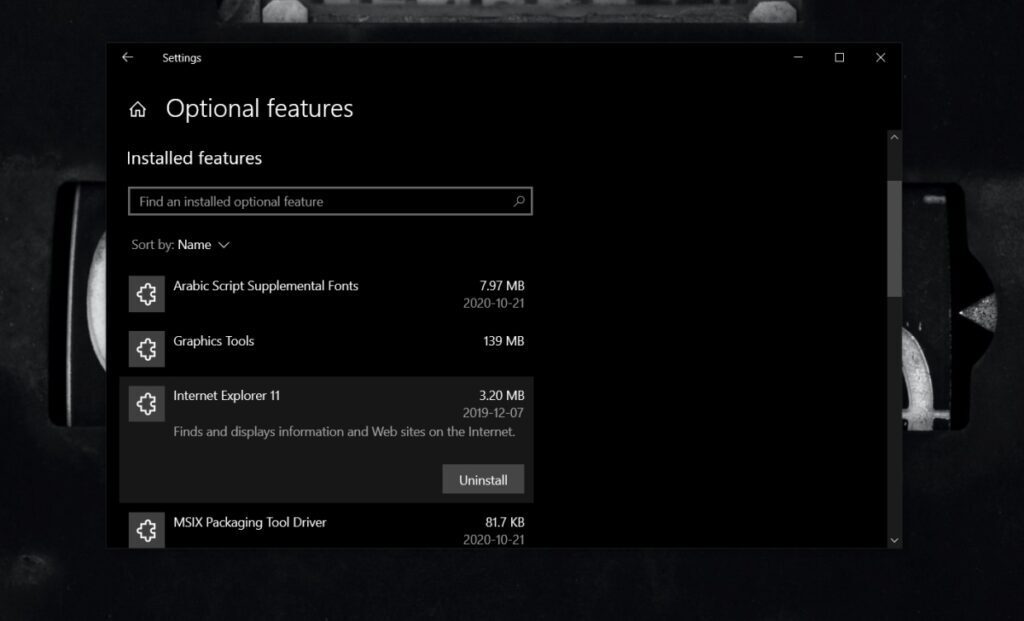The width and height of the screenshot is (1024, 621).
Task: Expand the Graphics Tools entry
Action: coord(330,341)
